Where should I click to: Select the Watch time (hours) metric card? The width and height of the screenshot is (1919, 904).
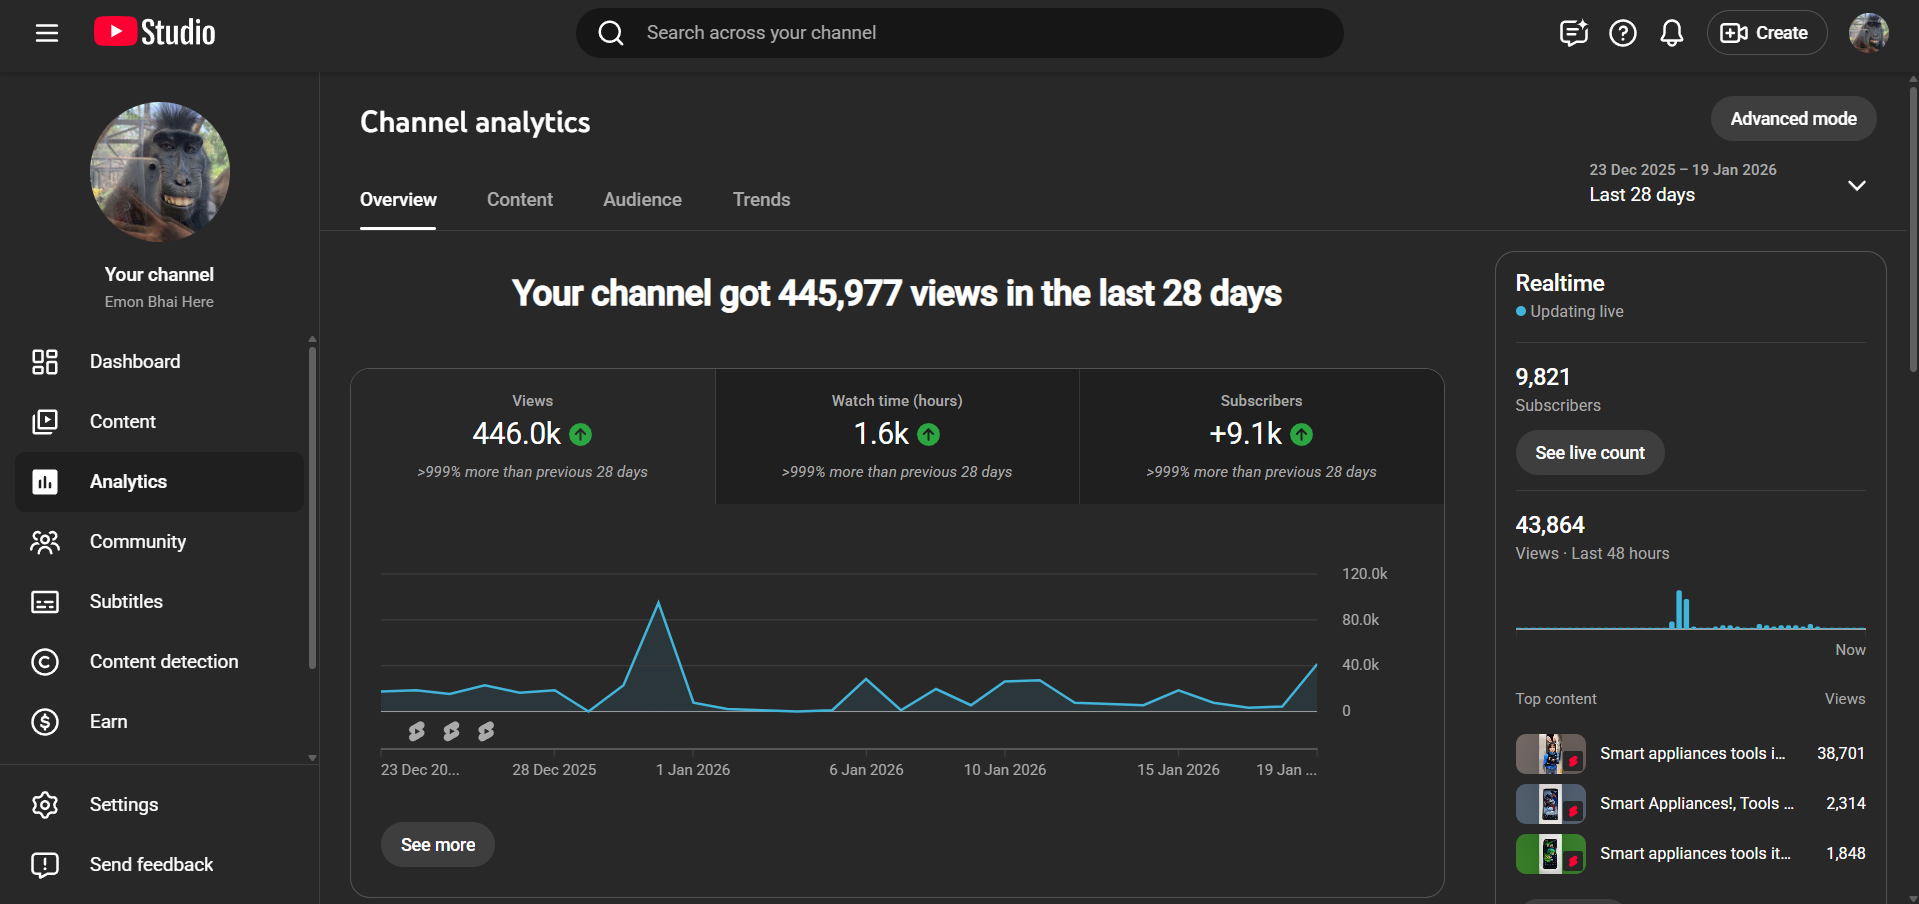coord(897,436)
